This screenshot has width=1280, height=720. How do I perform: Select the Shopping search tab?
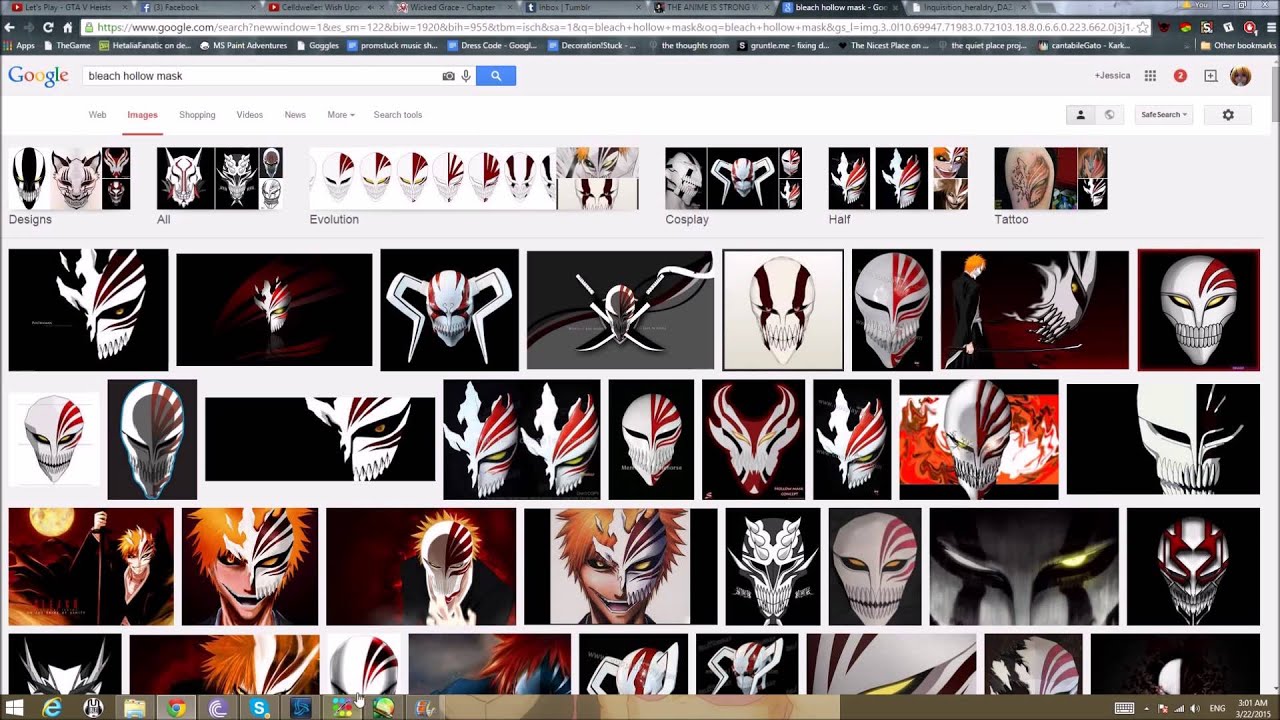[x=197, y=115]
